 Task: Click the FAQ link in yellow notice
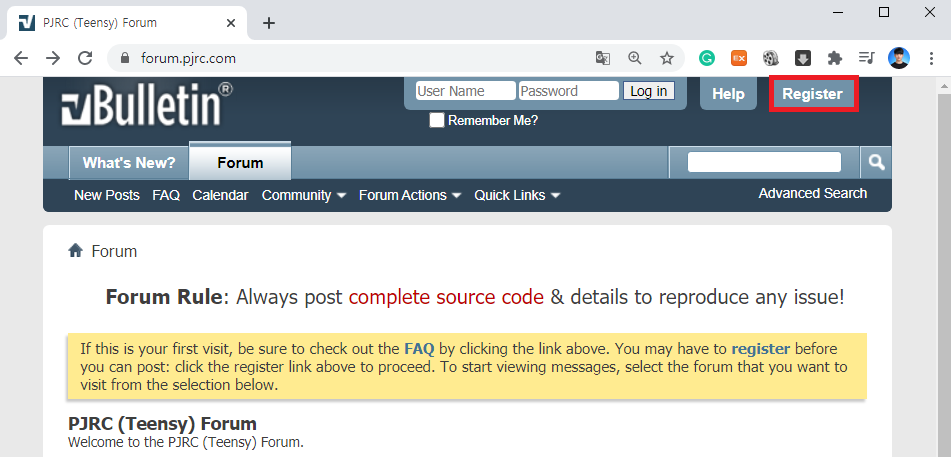click(419, 349)
